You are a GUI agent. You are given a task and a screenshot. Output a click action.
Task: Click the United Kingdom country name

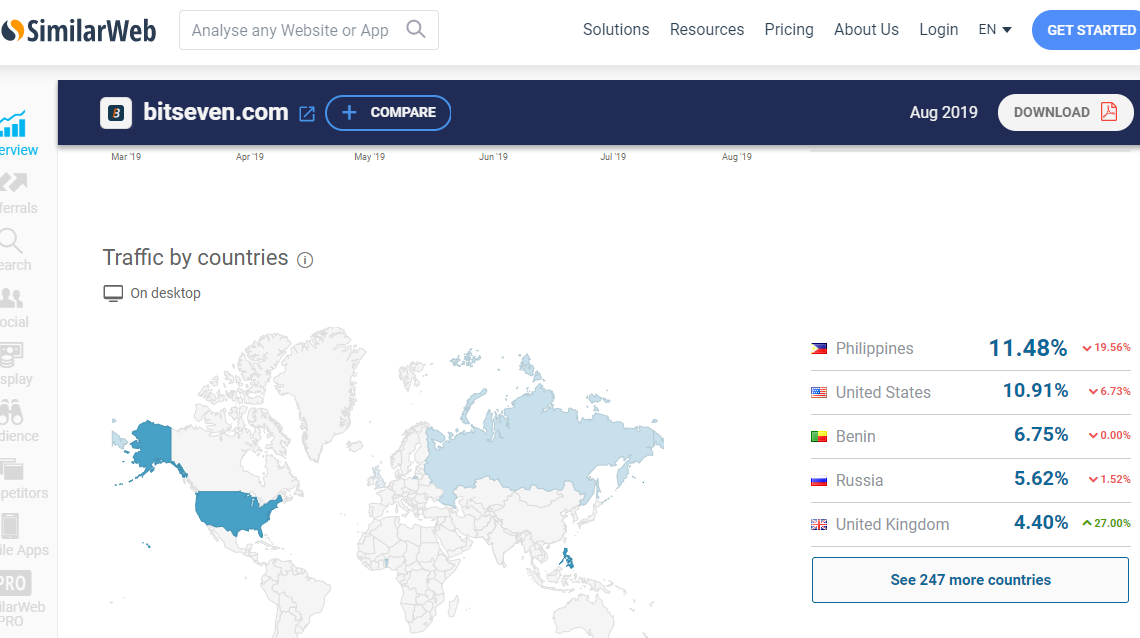click(892, 525)
